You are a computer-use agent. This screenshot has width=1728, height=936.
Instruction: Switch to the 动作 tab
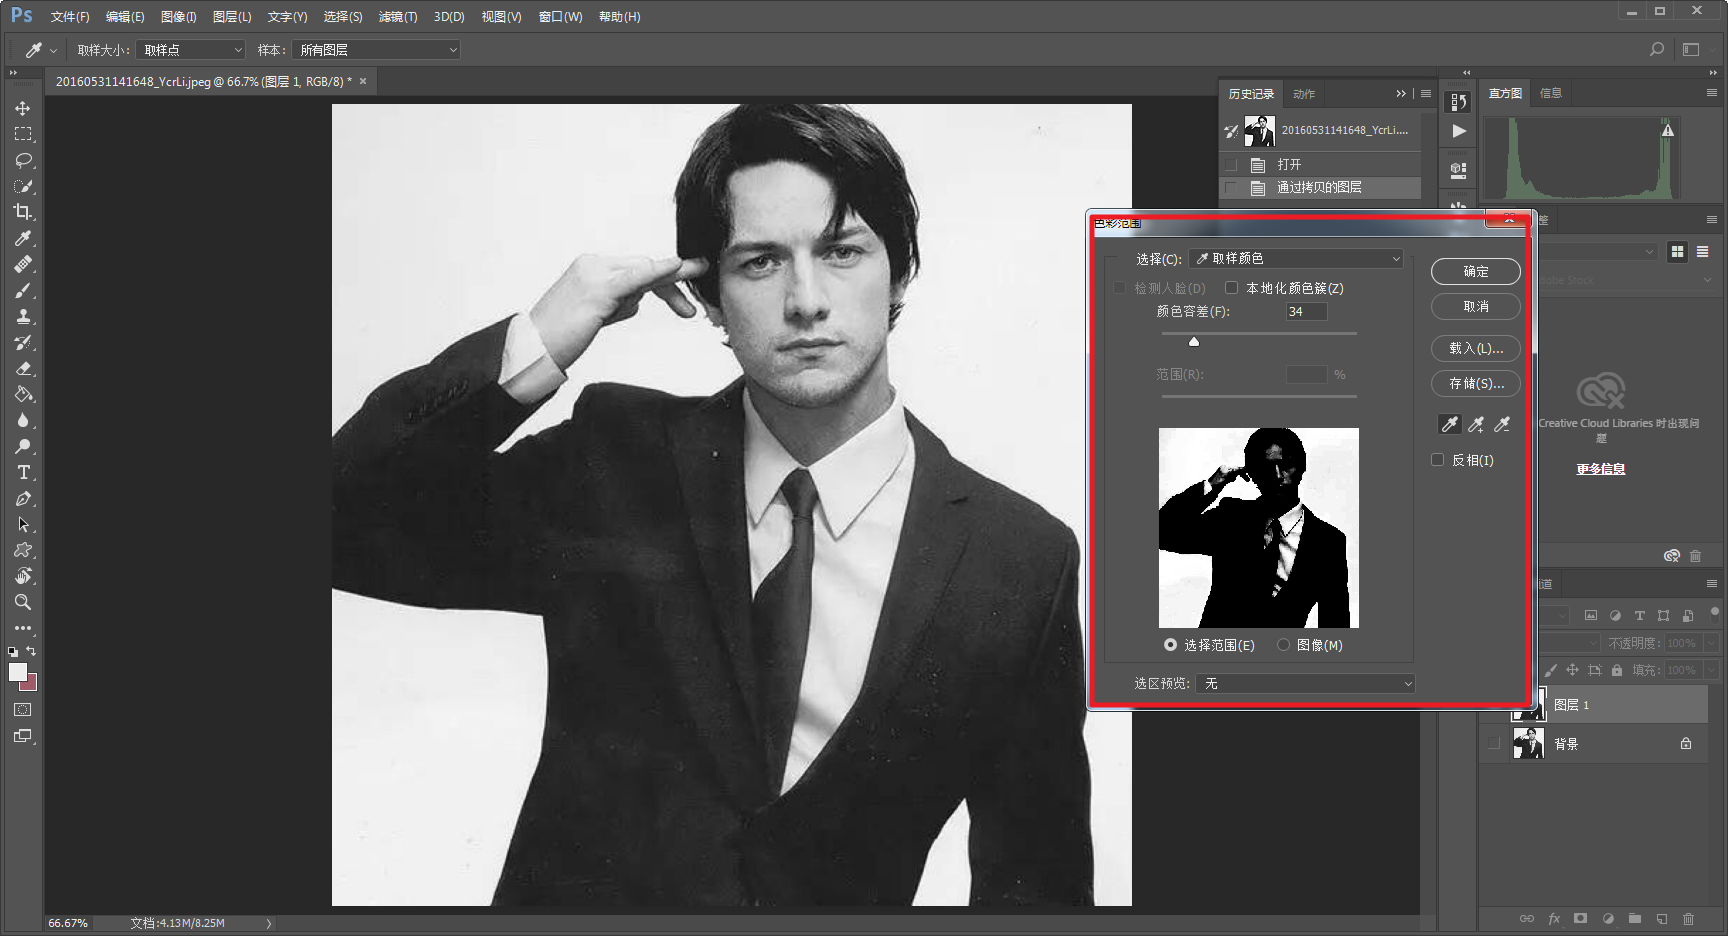point(1304,94)
